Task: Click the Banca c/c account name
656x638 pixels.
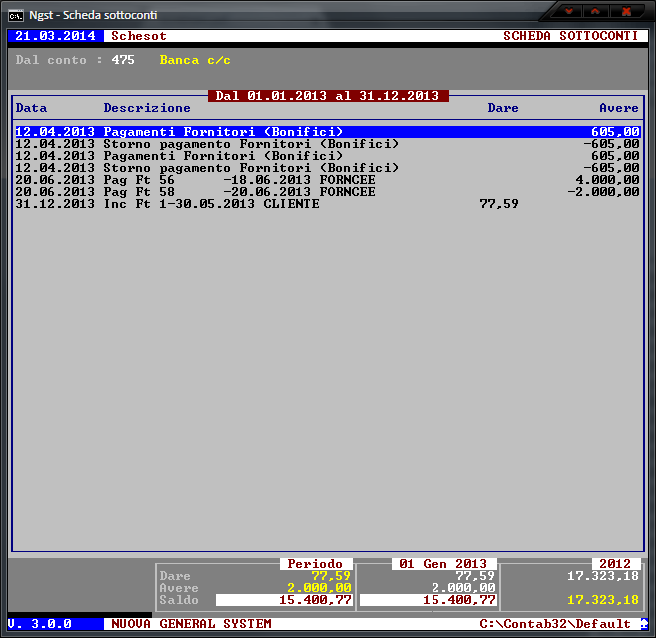Action: (195, 60)
